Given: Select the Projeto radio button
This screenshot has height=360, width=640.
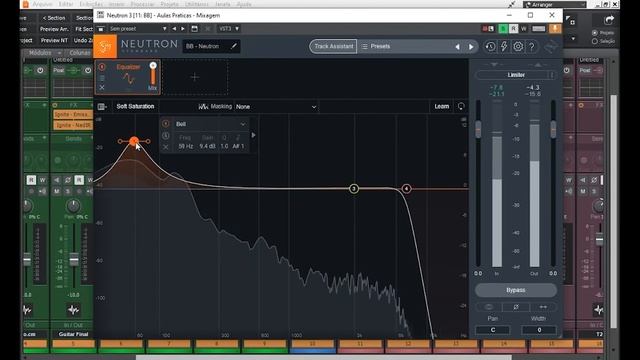Looking at the screenshot, I should click(595, 33).
